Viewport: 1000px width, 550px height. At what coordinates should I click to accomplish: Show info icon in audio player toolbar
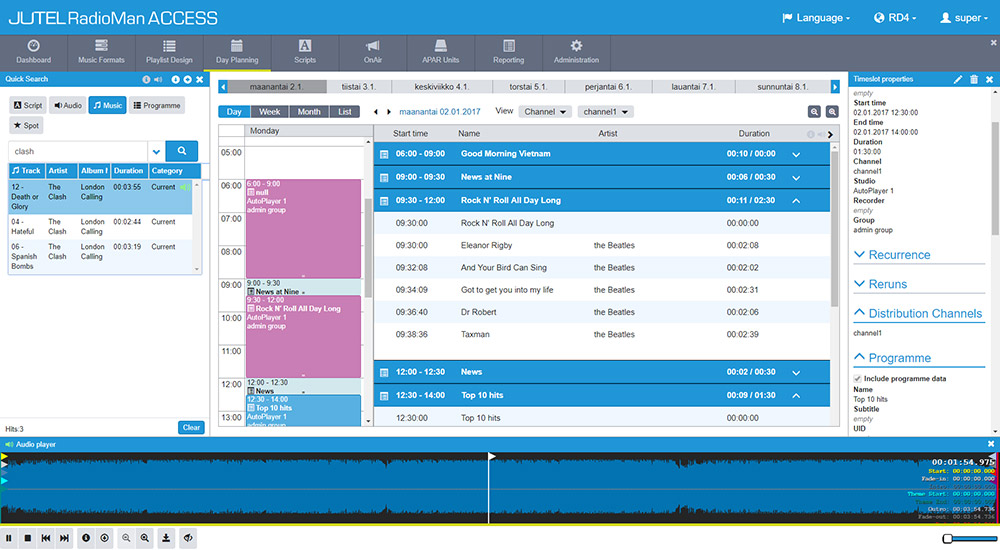point(86,538)
